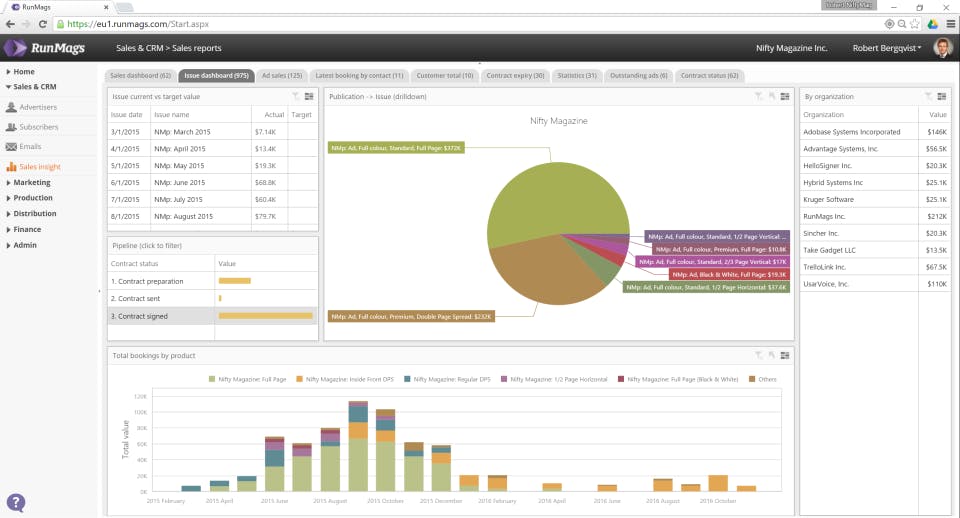The image size is (960, 518).
Task: Click the Full Page $372K pie label
Action: coord(396,148)
